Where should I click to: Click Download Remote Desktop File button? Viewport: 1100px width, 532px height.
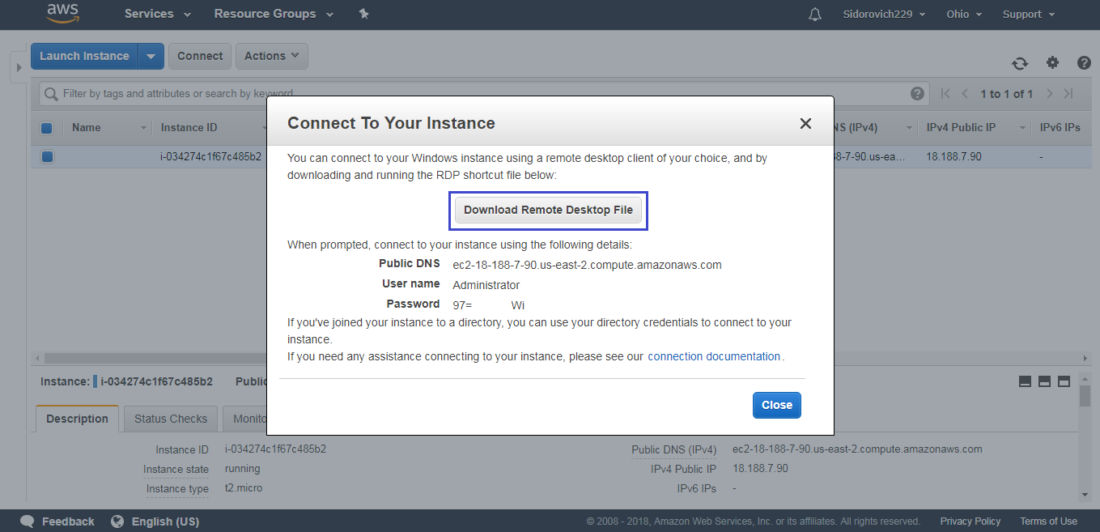548,210
